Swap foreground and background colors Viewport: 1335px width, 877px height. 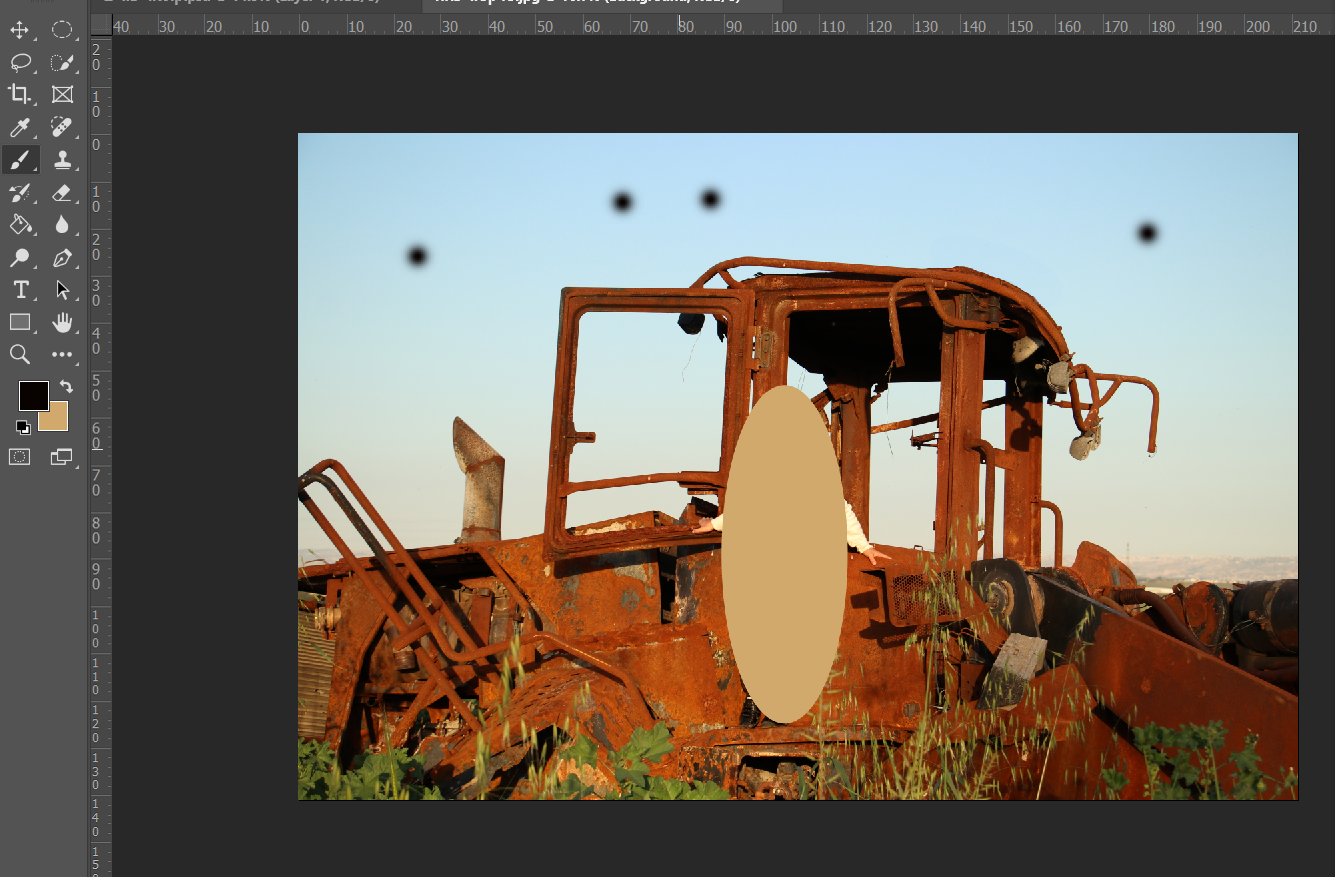tap(66, 387)
